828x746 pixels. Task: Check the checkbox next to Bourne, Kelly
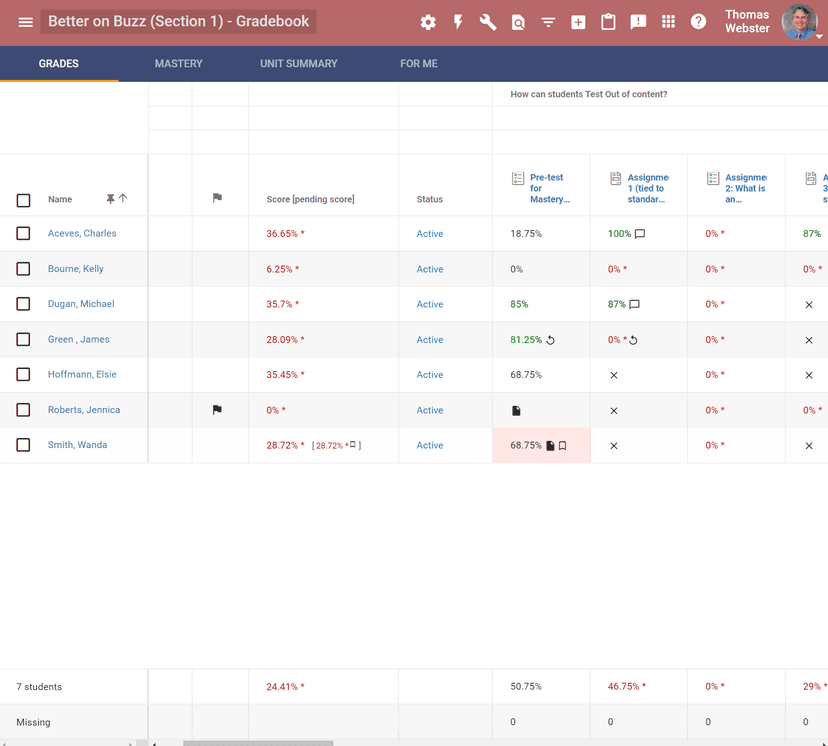(x=23, y=268)
